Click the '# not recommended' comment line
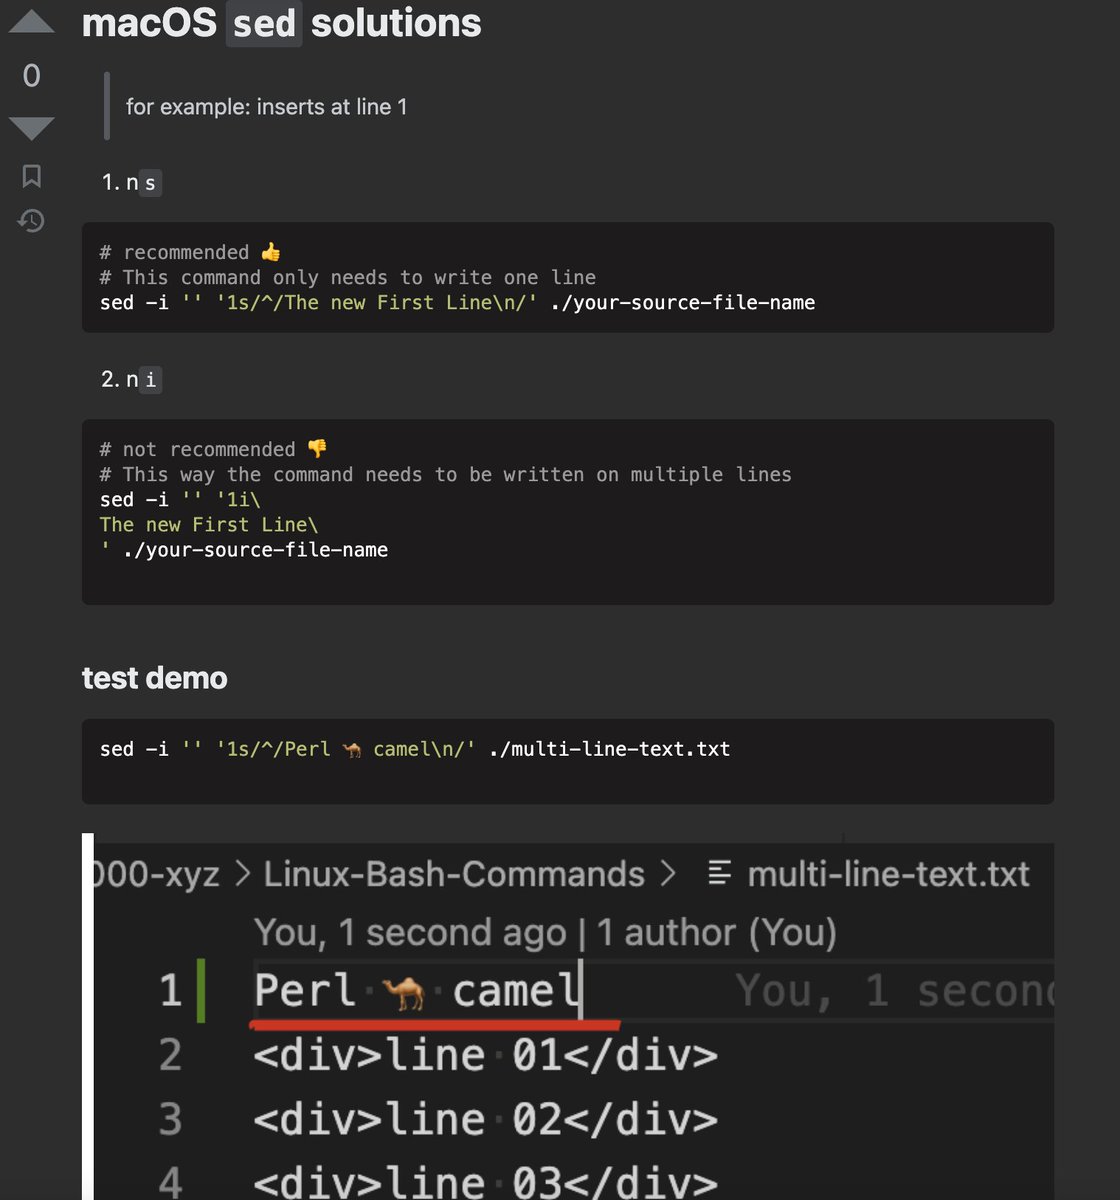This screenshot has height=1200, width=1120. click(213, 449)
